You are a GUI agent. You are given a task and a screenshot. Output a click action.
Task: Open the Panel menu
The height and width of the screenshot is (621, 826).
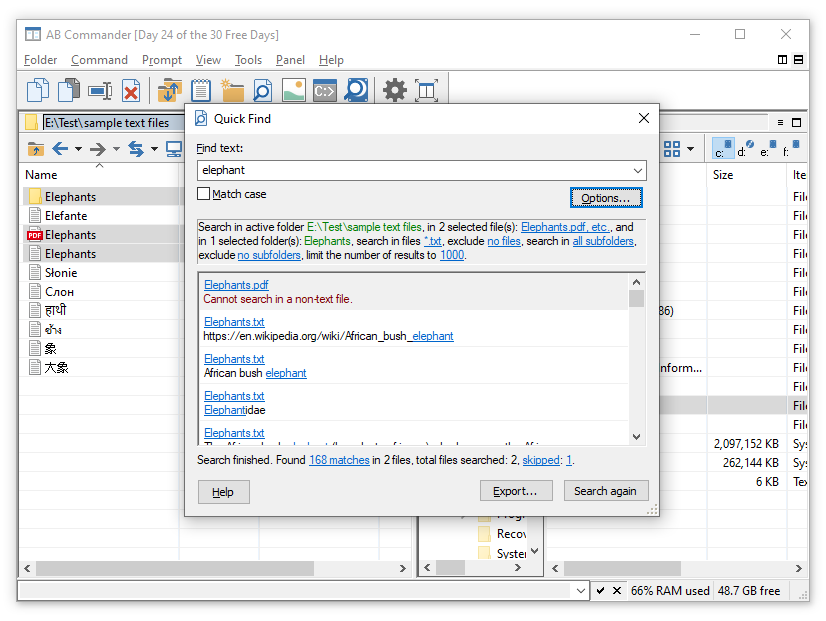point(290,60)
